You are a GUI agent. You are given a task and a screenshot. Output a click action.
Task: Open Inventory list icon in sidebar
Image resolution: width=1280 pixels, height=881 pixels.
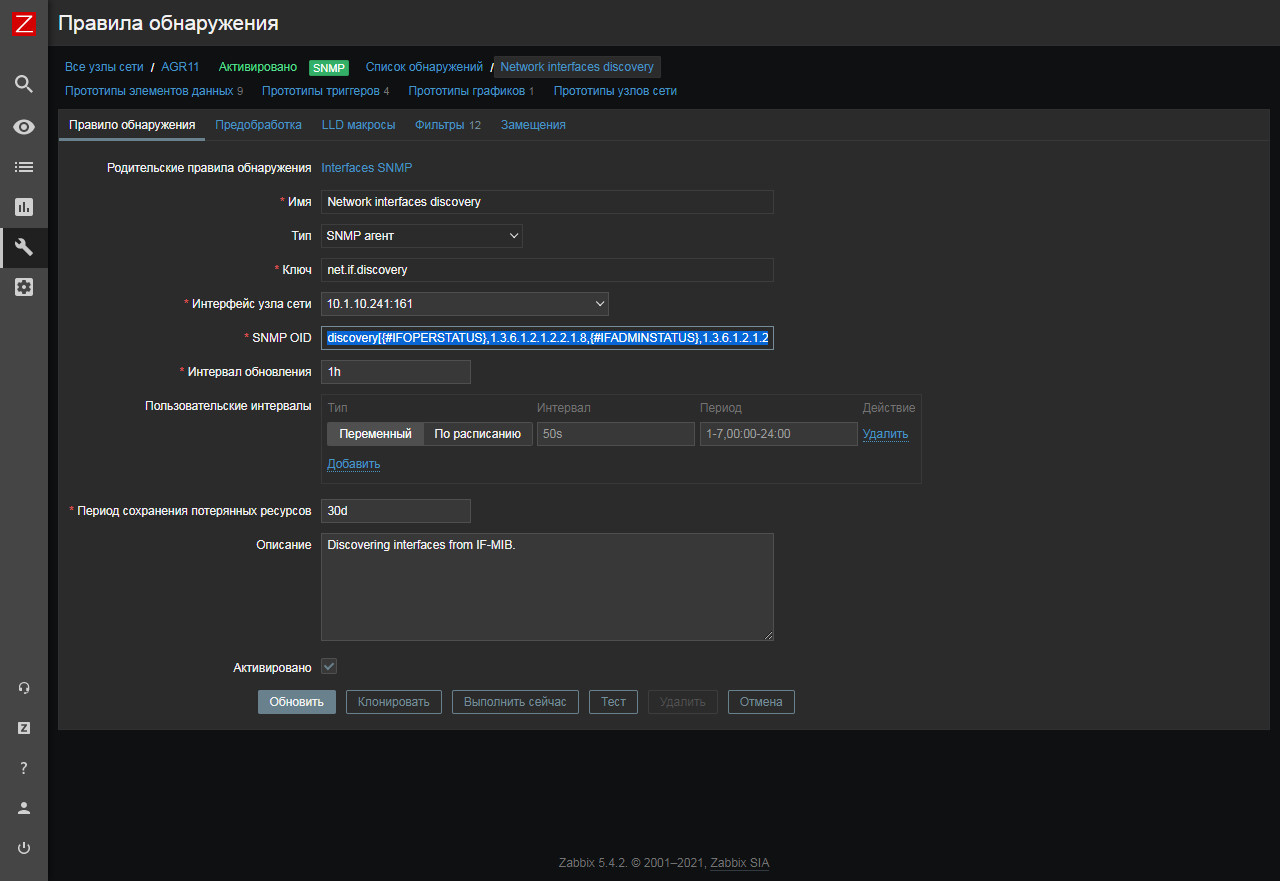pos(24,167)
